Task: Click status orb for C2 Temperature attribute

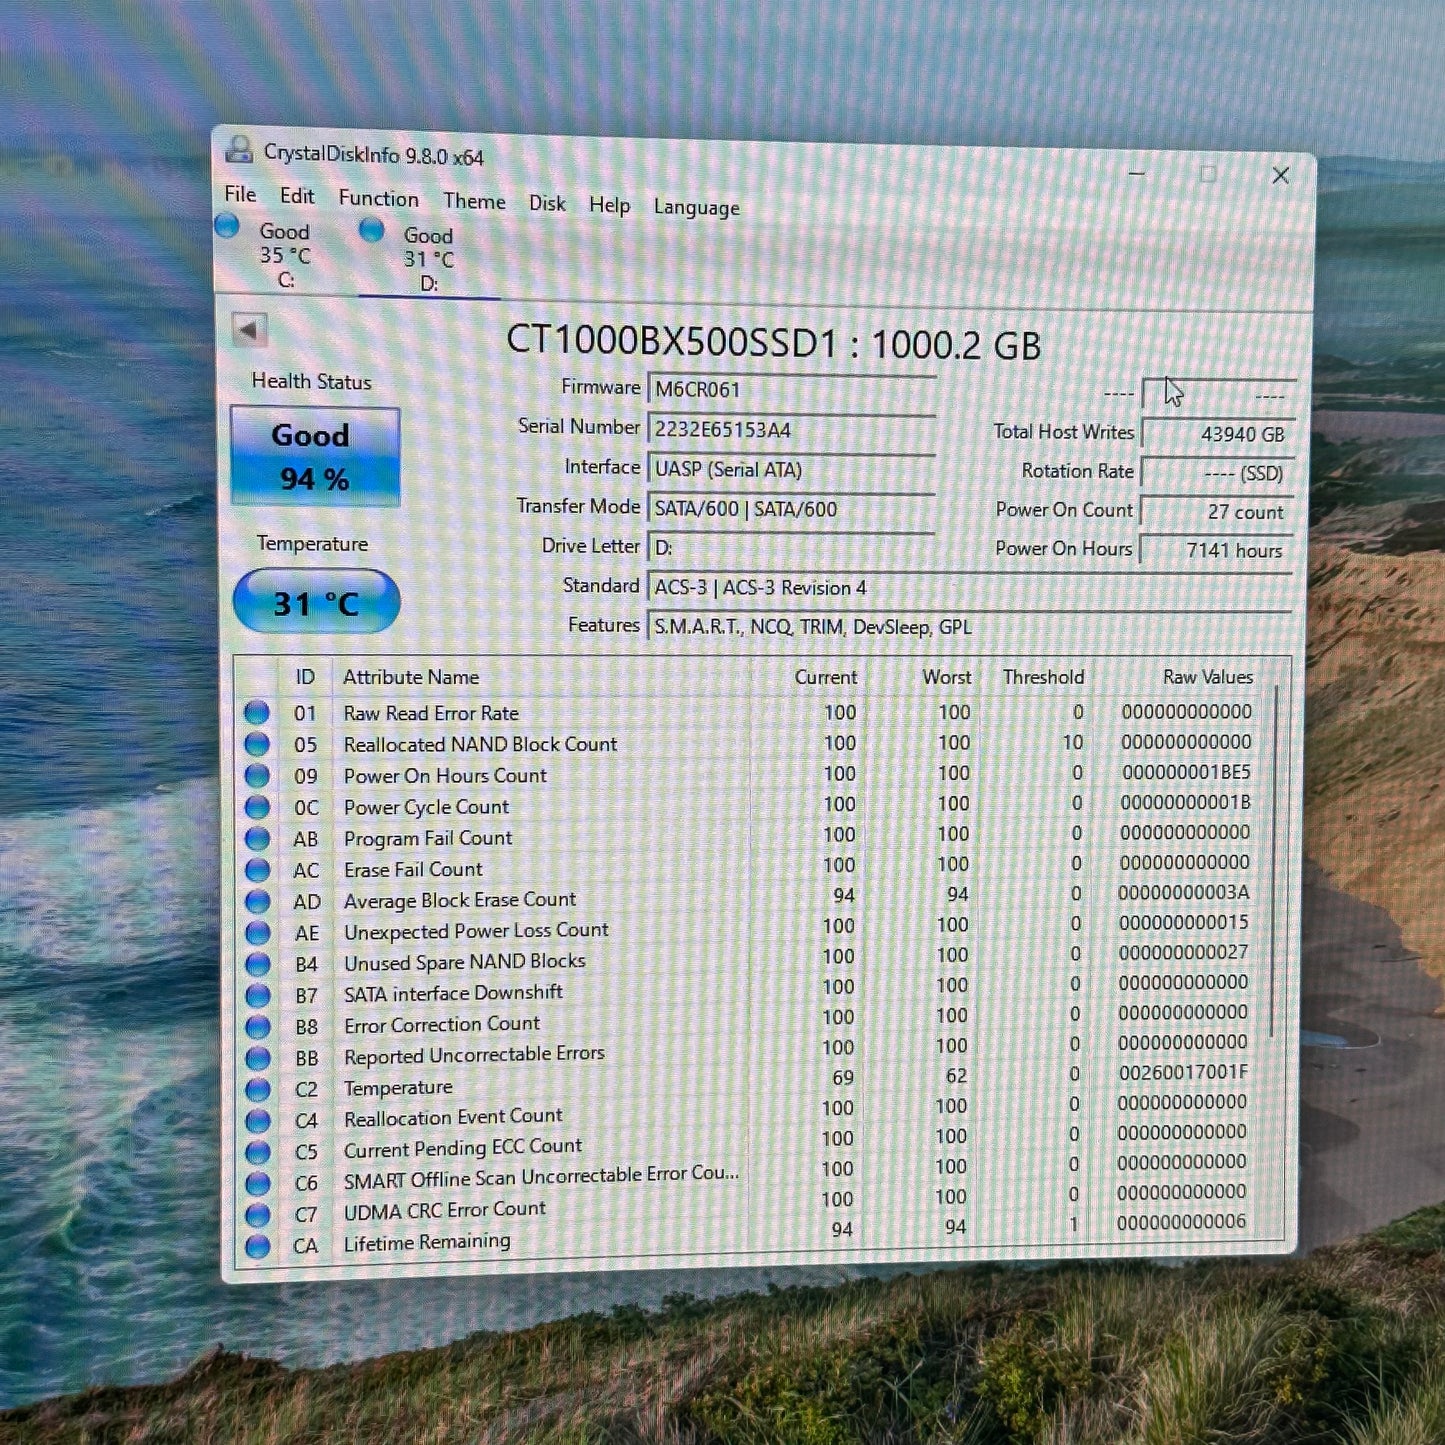Action: (x=257, y=1089)
